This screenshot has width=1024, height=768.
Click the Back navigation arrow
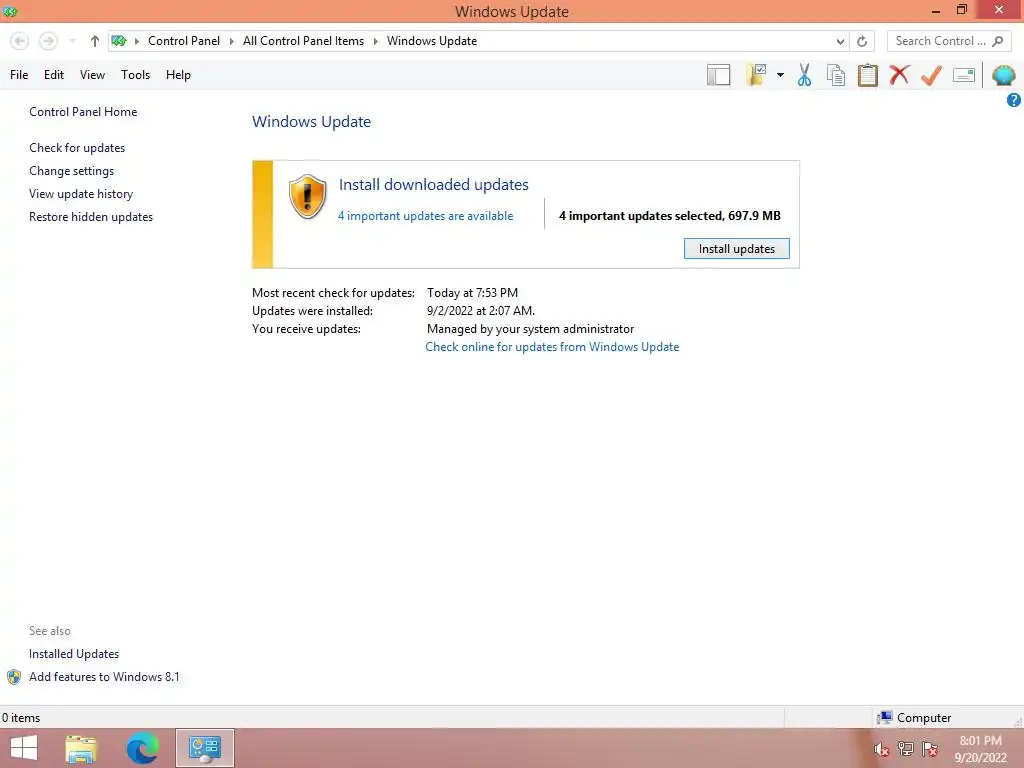[x=20, y=41]
